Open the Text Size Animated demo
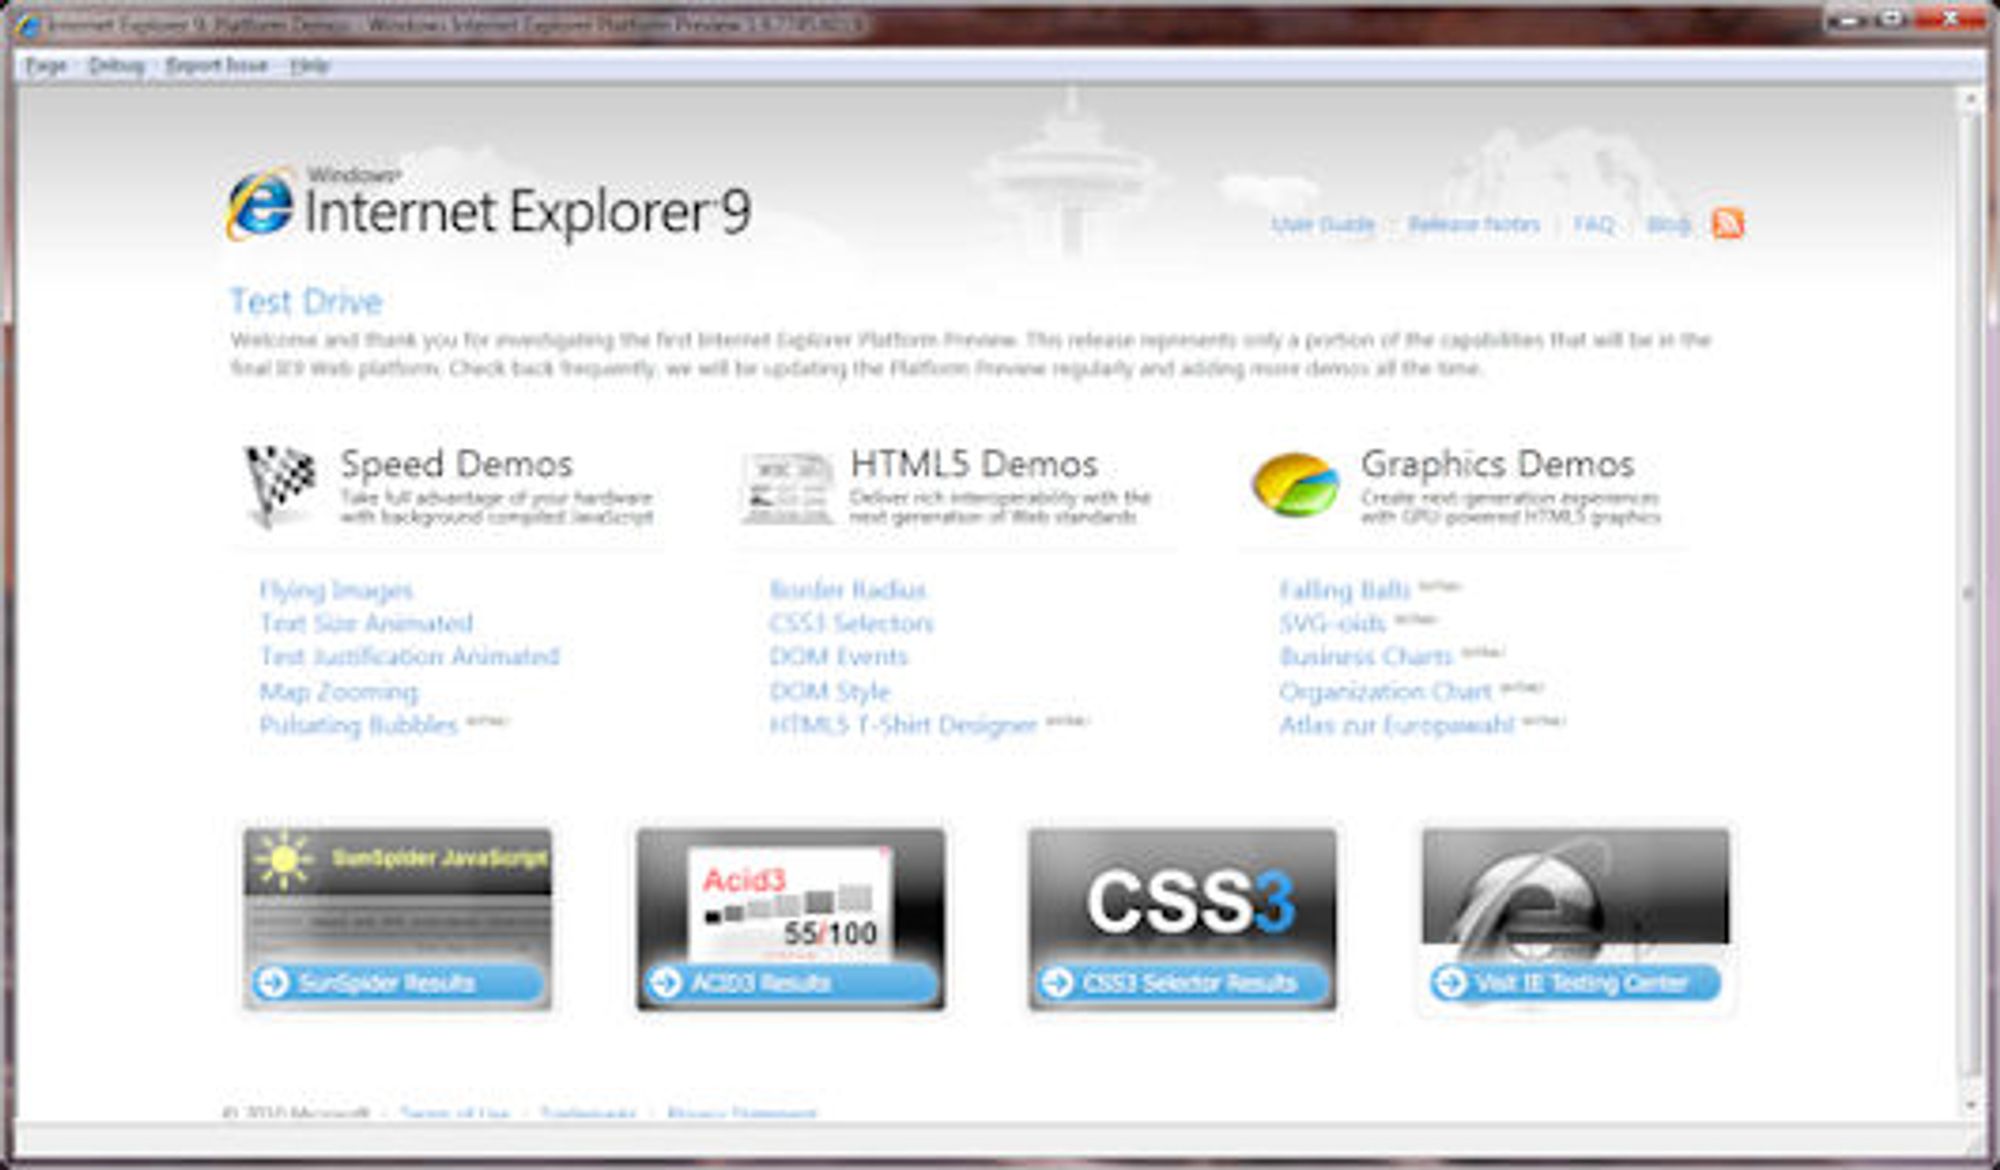 pyautogui.click(x=366, y=623)
